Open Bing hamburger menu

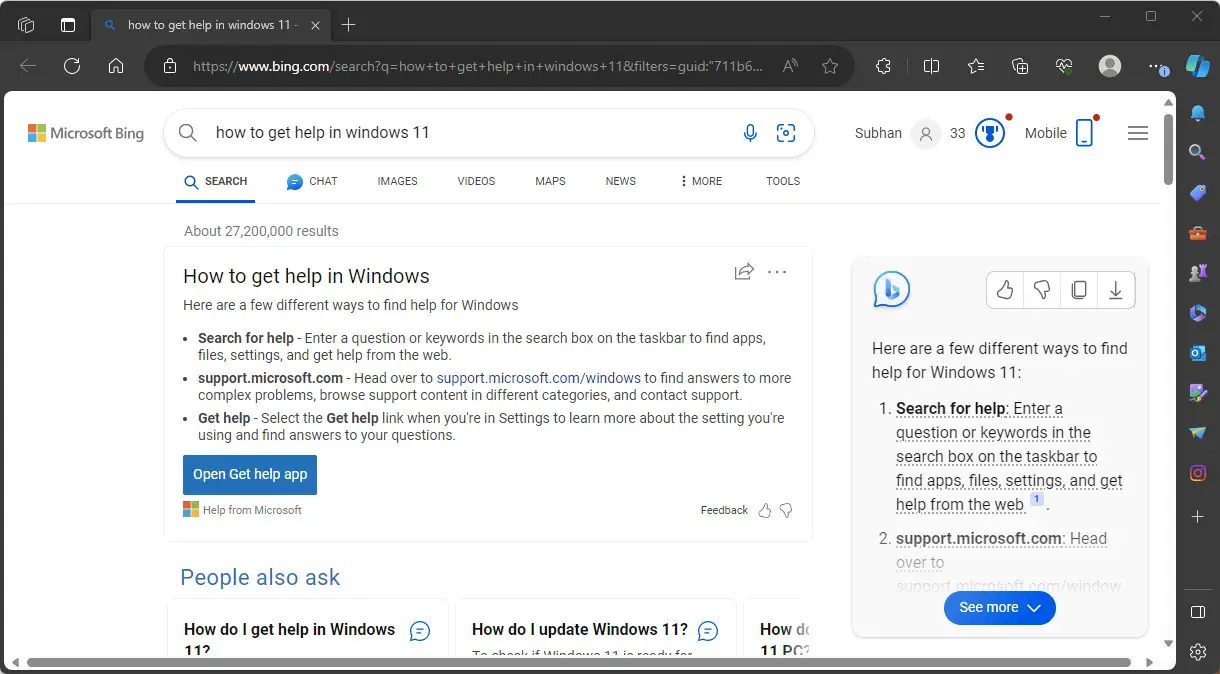tap(1138, 133)
